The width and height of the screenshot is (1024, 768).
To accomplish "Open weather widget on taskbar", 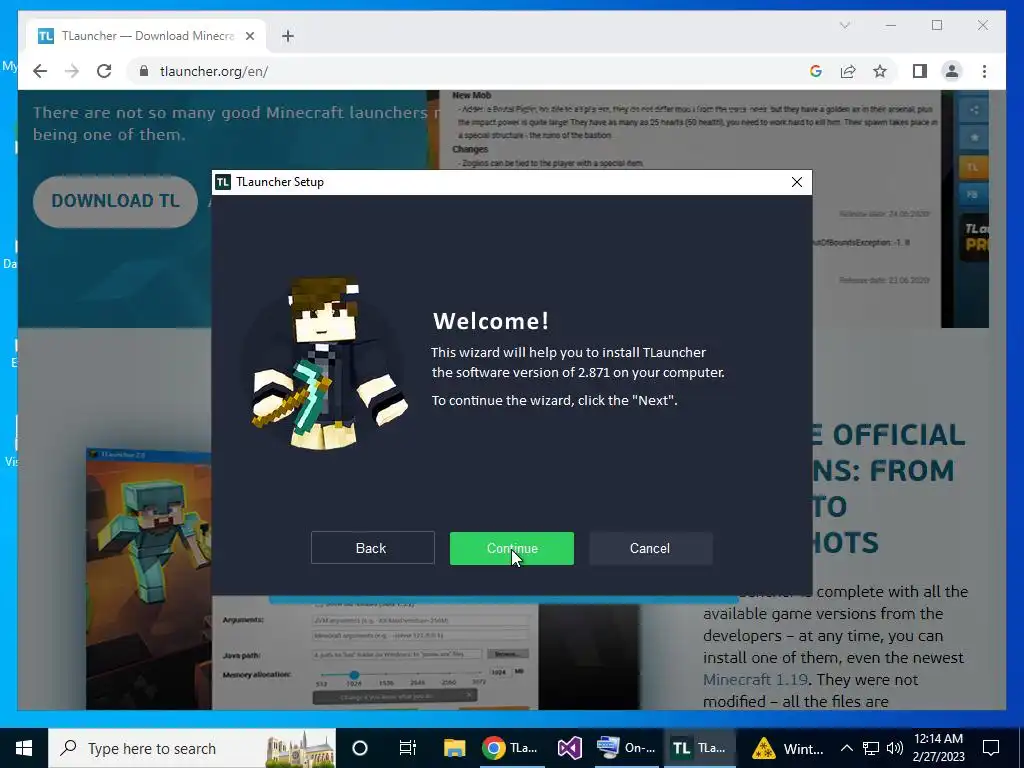I will tap(788, 748).
